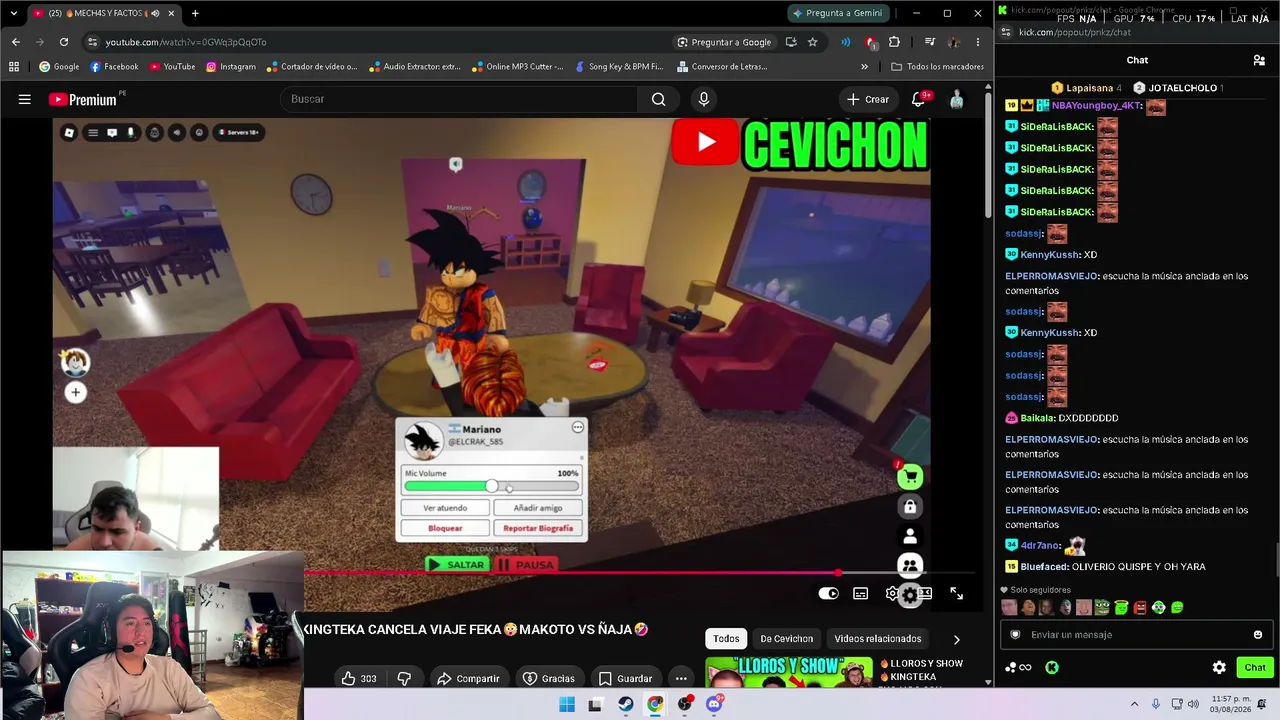The image size is (1280, 720).
Task: Install app icon in the address bar
Action: coord(791,42)
